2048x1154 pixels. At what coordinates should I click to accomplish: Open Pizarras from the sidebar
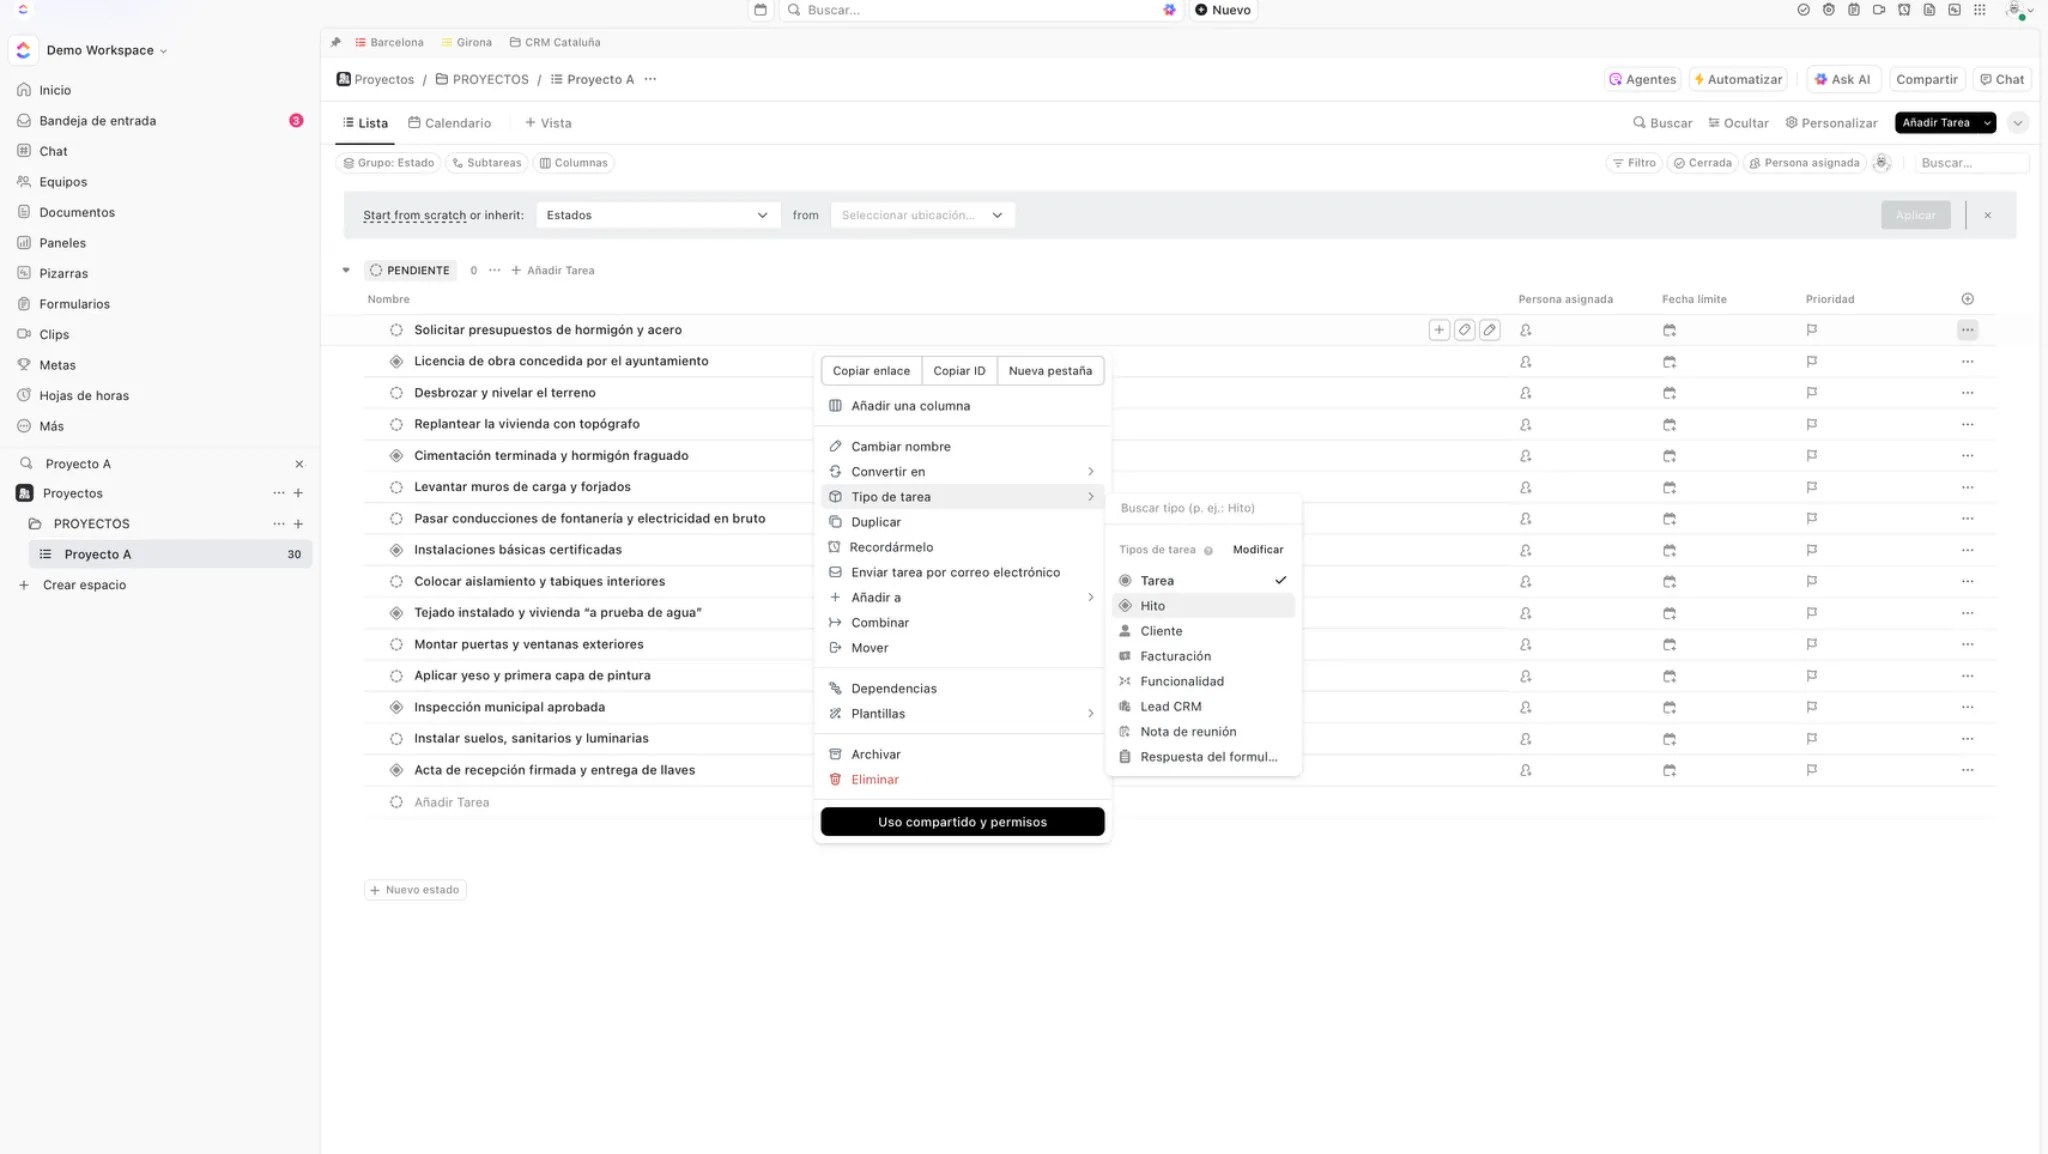pos(64,272)
